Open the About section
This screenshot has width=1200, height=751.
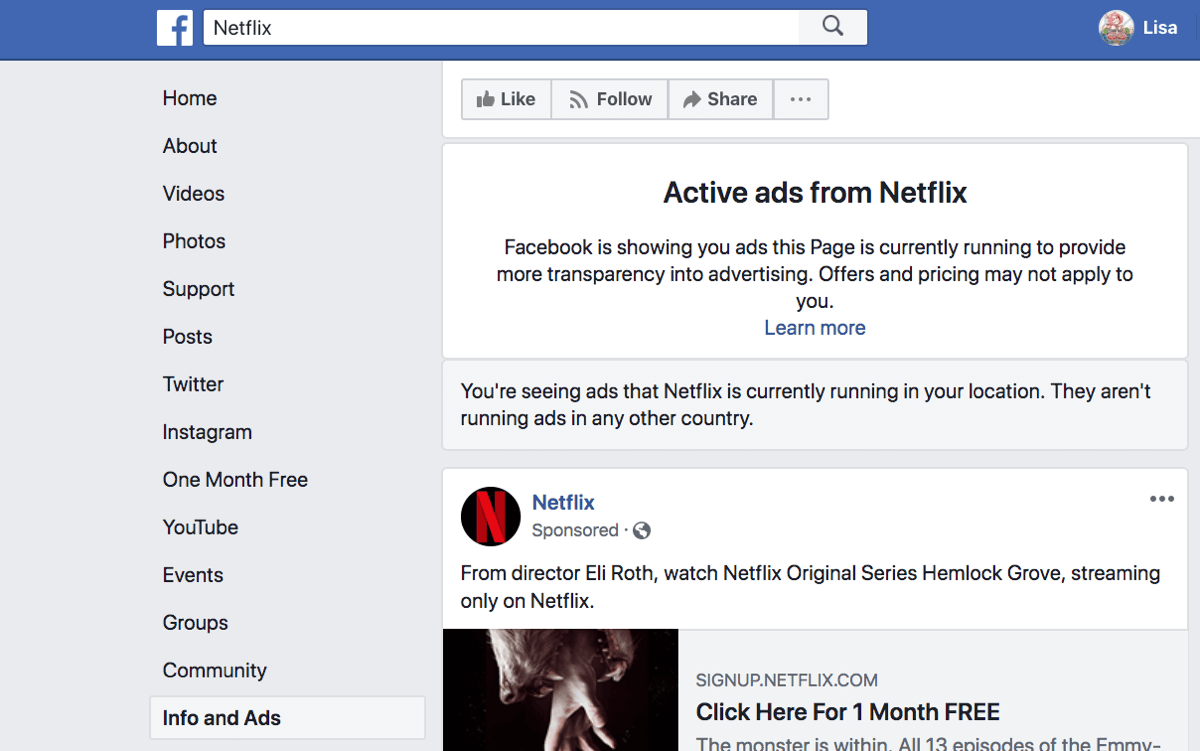[x=190, y=146]
